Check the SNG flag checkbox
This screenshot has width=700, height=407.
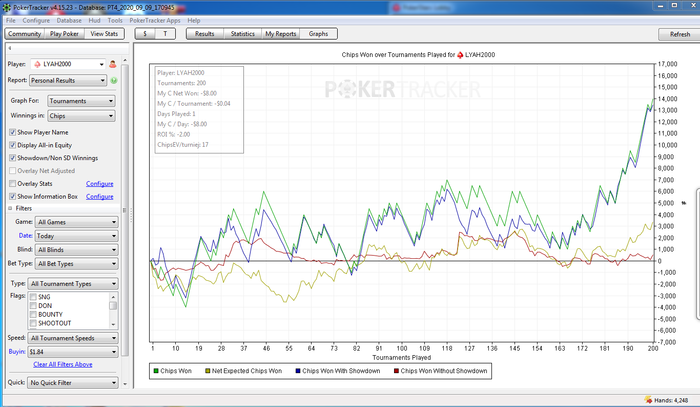[33, 297]
